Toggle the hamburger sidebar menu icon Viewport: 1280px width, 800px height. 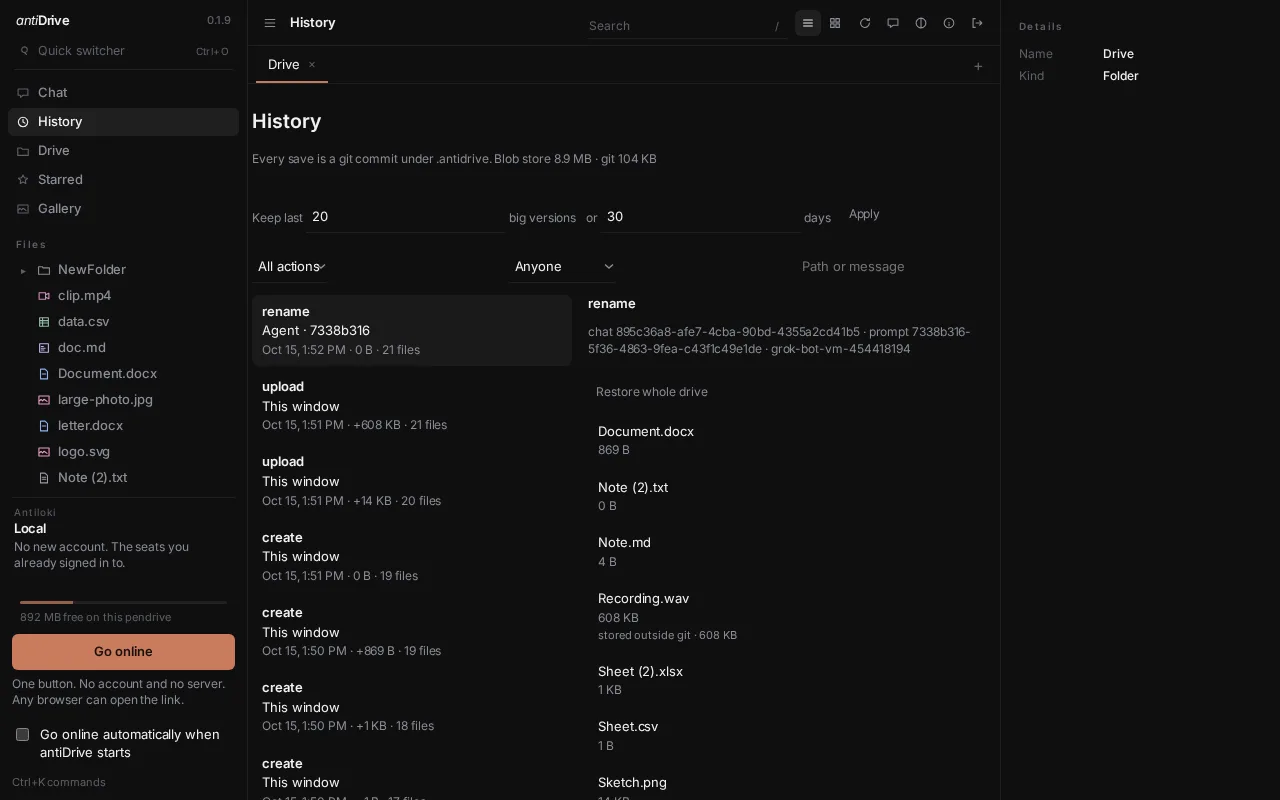(x=270, y=23)
